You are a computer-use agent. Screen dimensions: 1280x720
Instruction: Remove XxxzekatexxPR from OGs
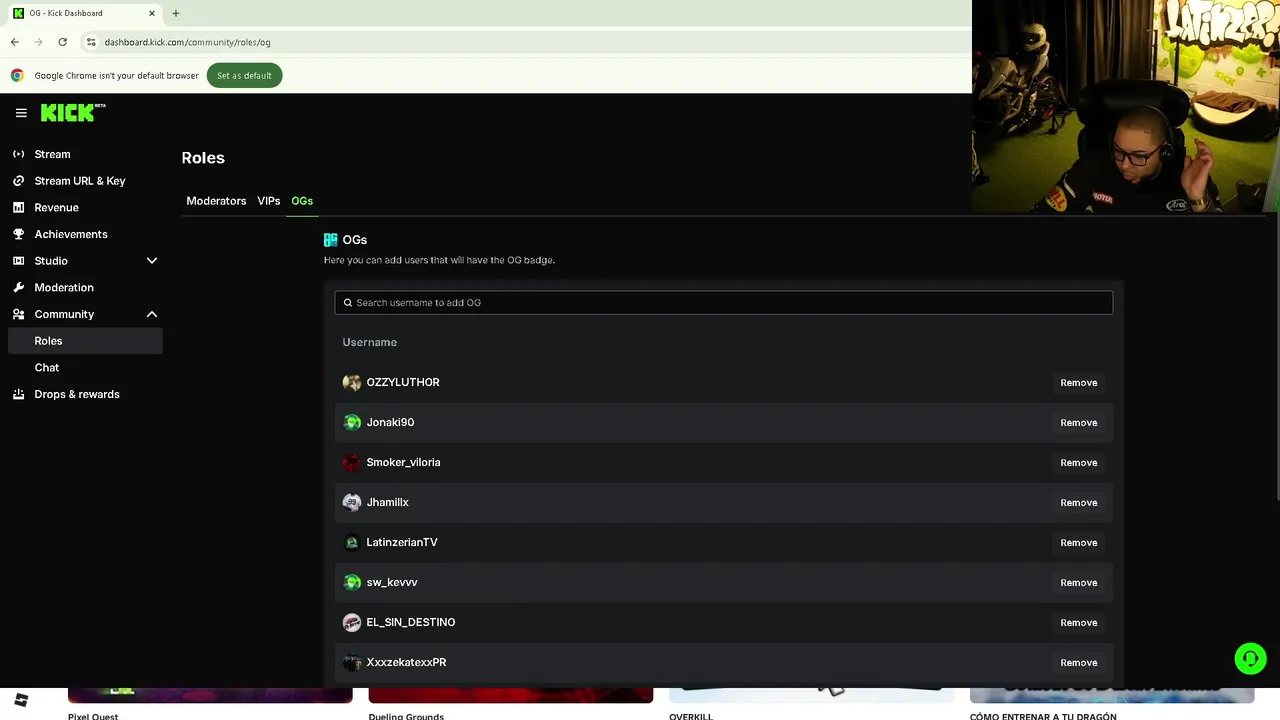pyautogui.click(x=1078, y=662)
